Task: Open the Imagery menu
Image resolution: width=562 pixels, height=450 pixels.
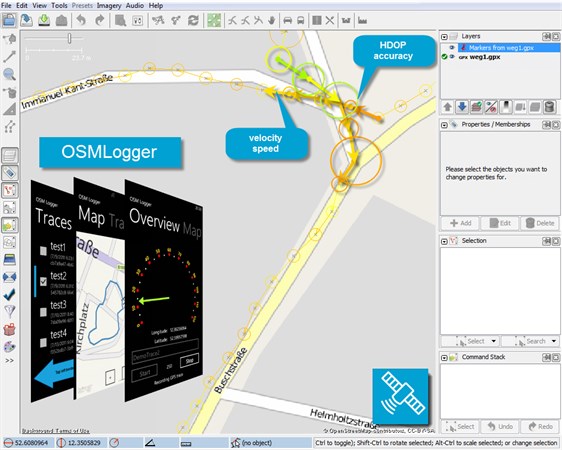Action: click(x=109, y=5)
